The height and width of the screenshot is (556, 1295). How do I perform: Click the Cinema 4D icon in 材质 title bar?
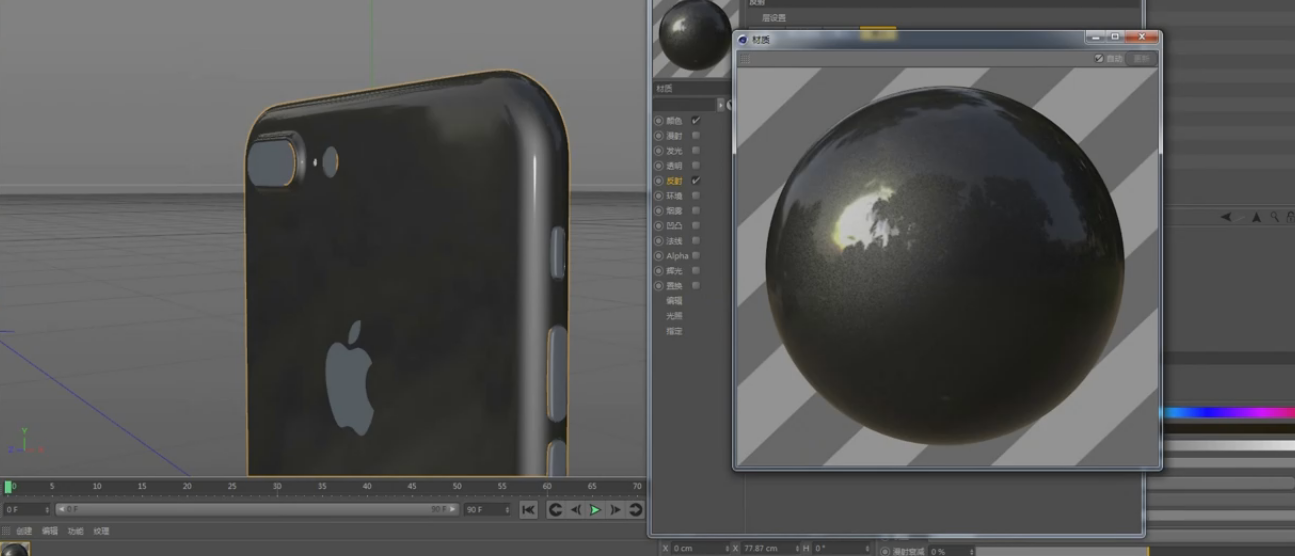pyautogui.click(x=743, y=39)
